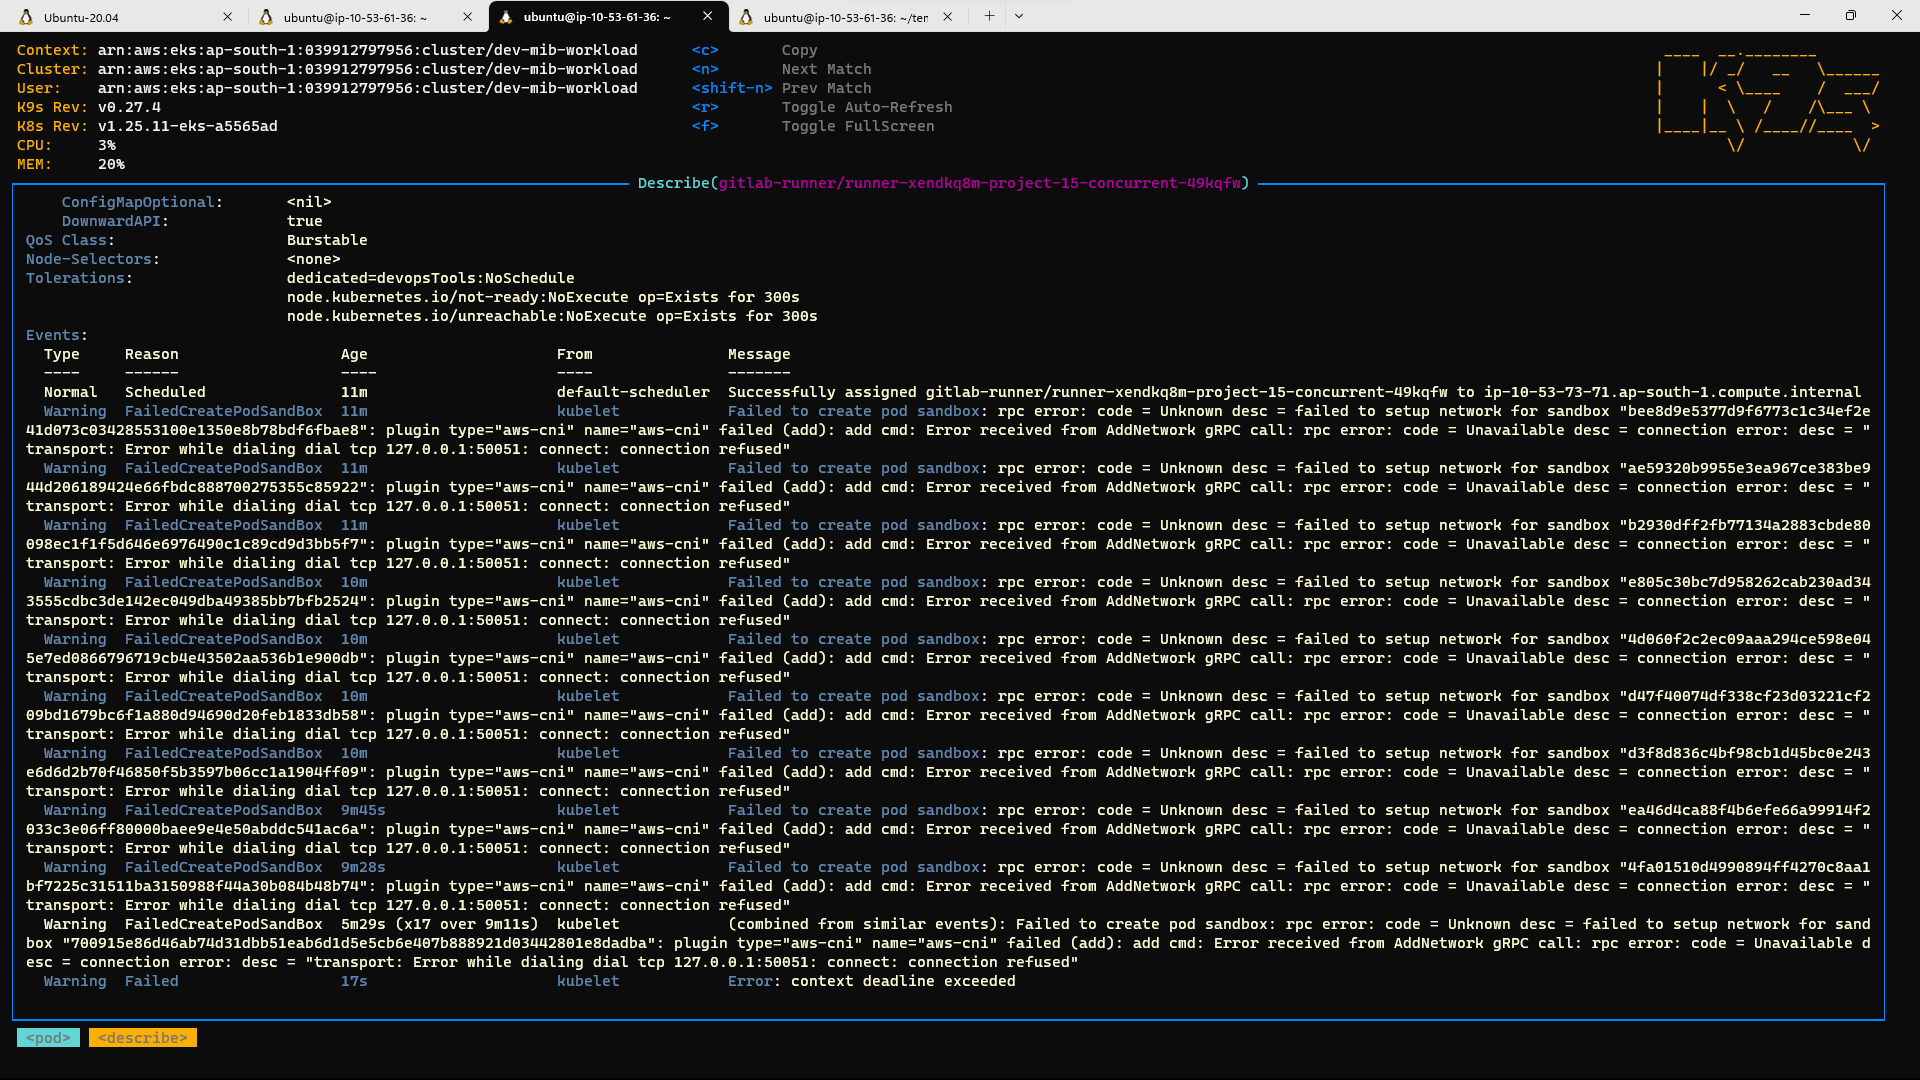
Task: Close the second ubuntu terminal tab
Action: click(467, 16)
